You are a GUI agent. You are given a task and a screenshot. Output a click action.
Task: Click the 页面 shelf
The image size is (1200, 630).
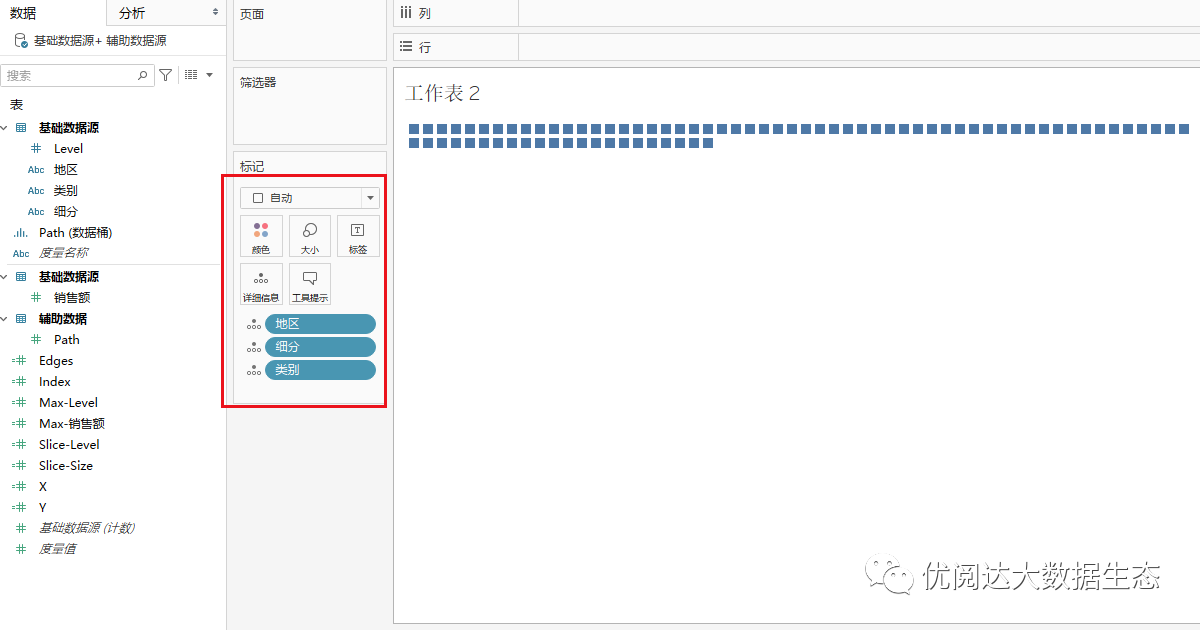point(310,30)
